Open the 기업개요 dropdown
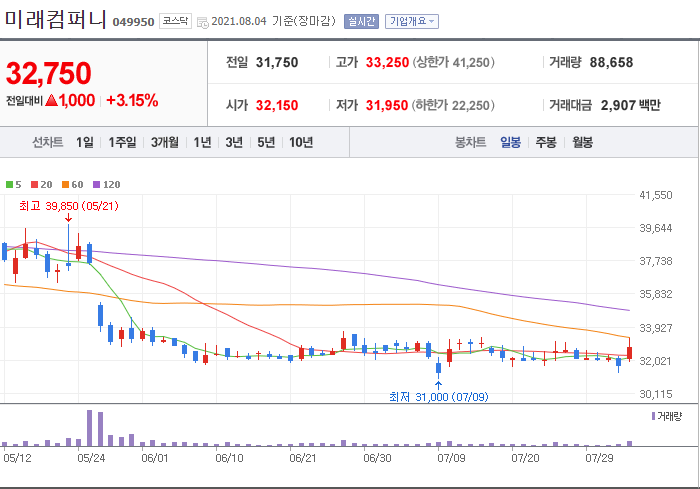This screenshot has width=700, height=489. point(412,21)
